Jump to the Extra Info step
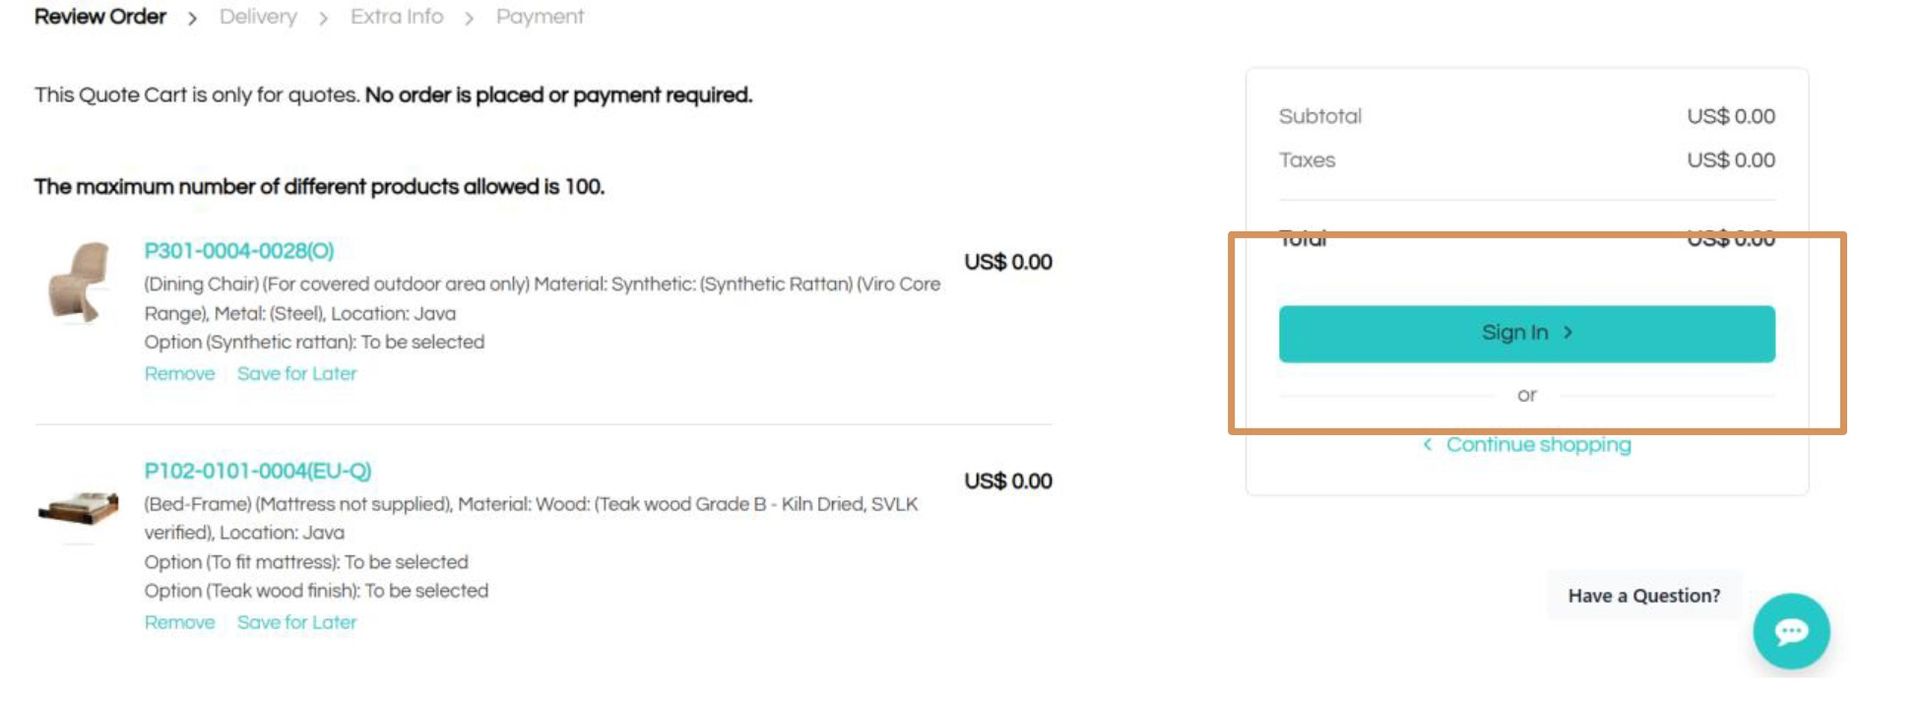The height and width of the screenshot is (701, 1920). pos(396,17)
